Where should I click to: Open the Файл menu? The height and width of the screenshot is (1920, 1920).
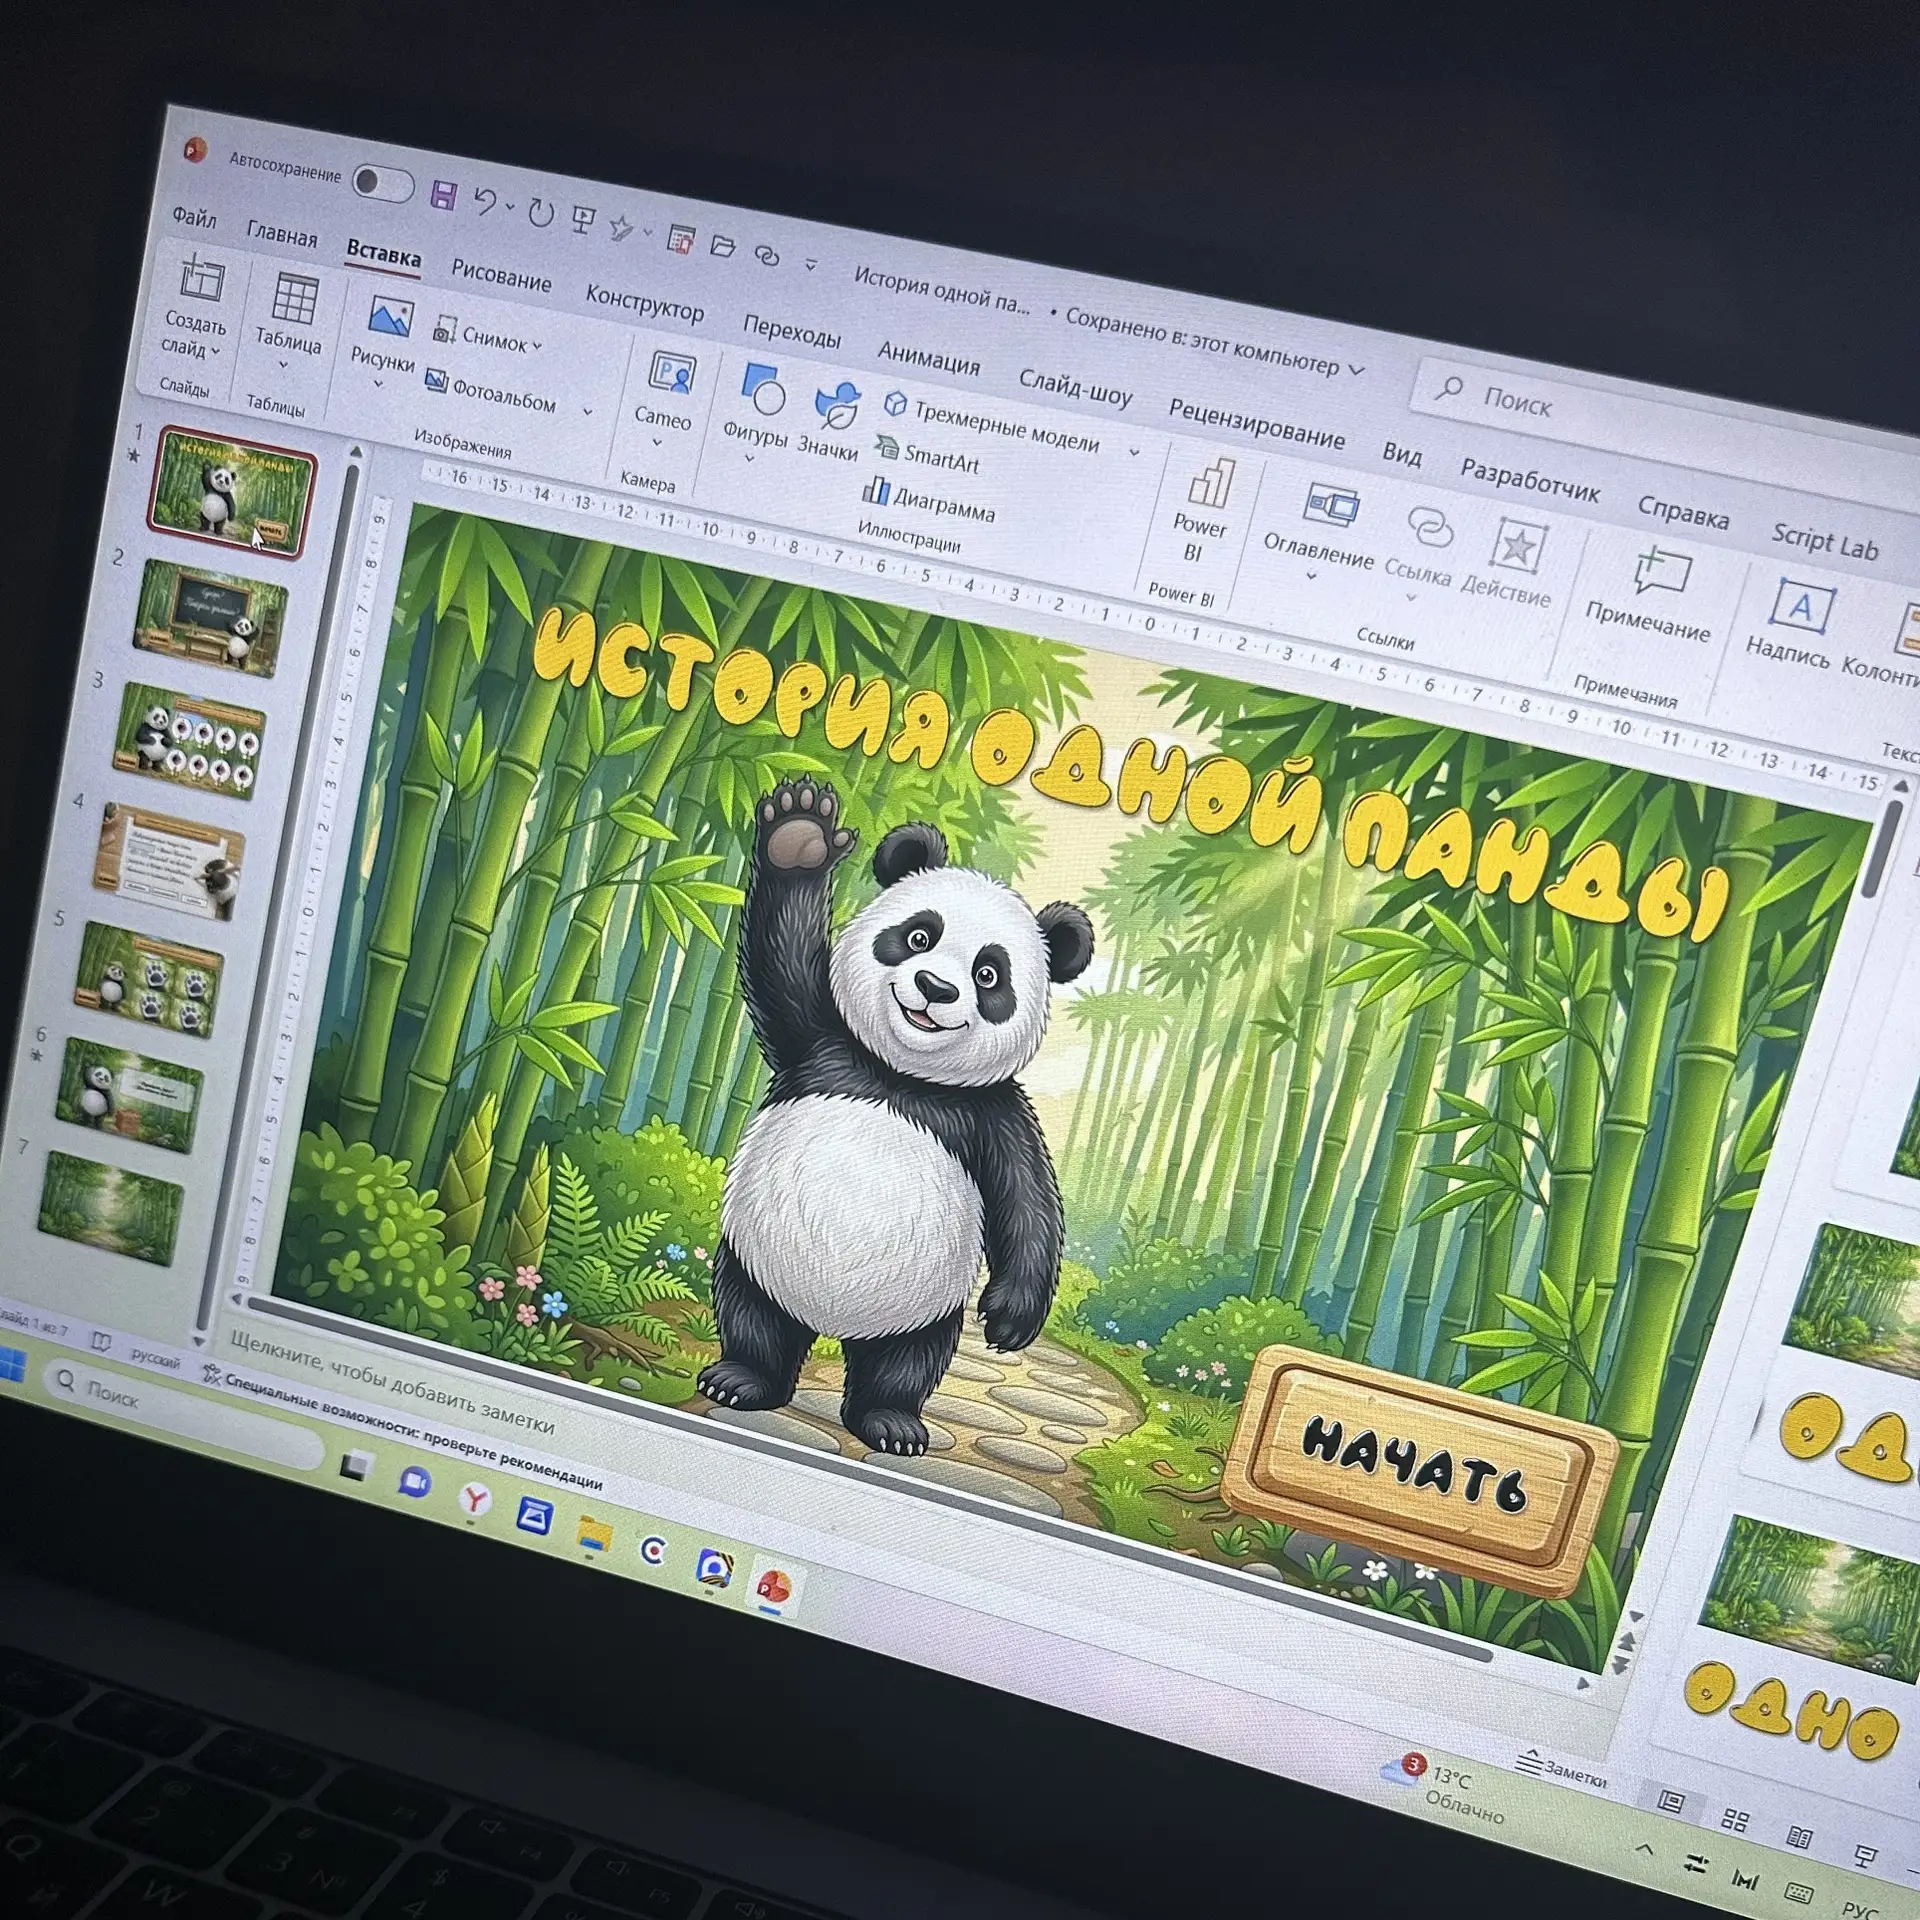194,216
